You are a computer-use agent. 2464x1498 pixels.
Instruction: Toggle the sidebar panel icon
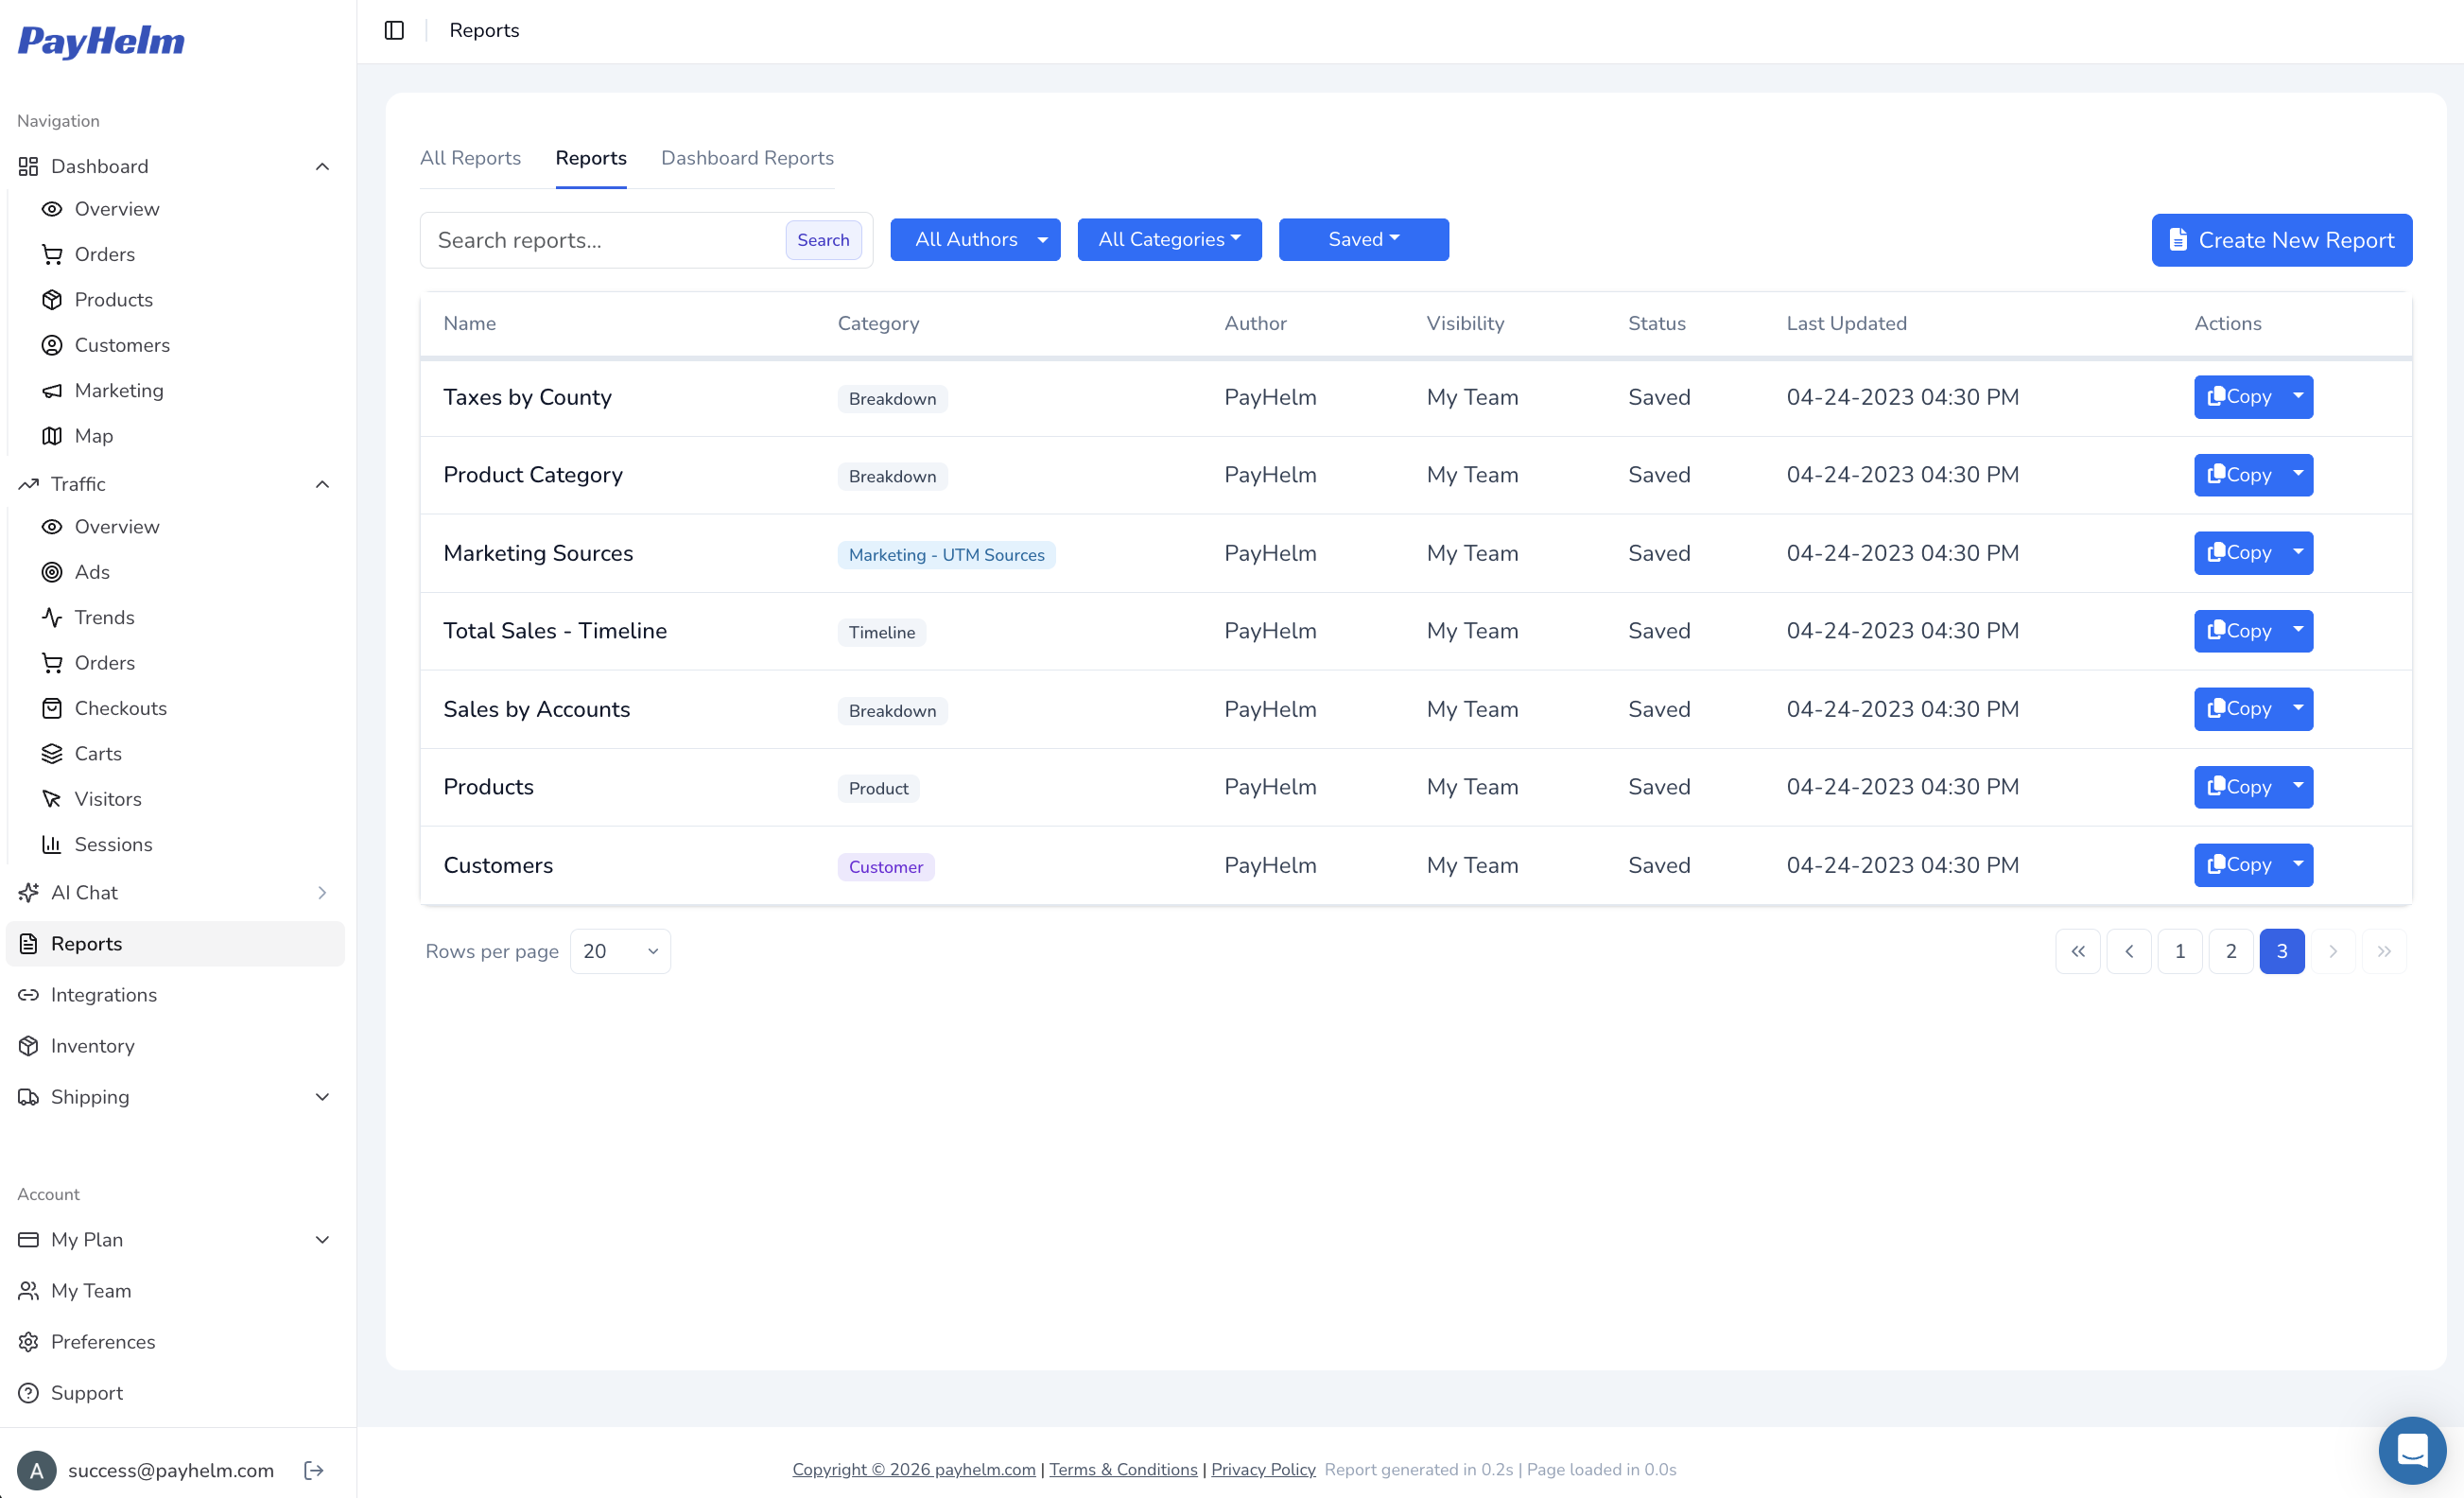pos(394,30)
